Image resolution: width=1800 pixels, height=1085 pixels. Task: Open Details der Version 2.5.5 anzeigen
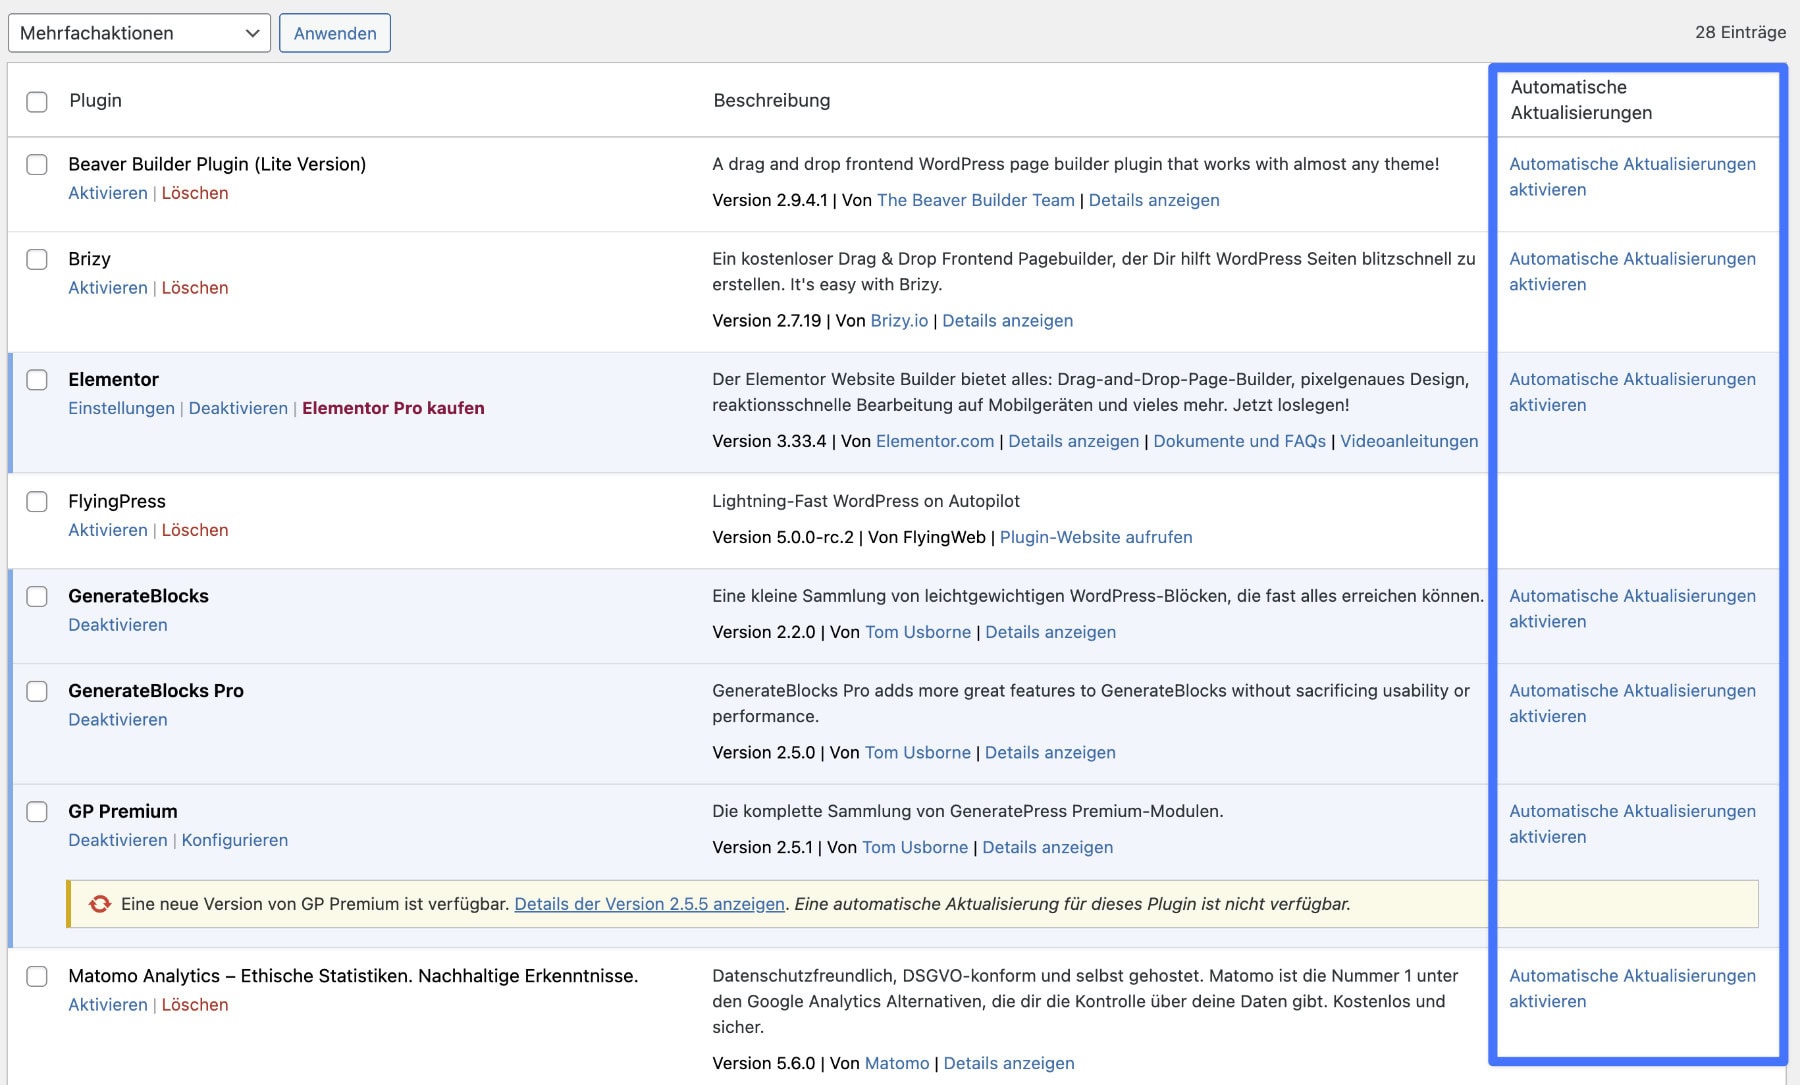click(x=650, y=903)
